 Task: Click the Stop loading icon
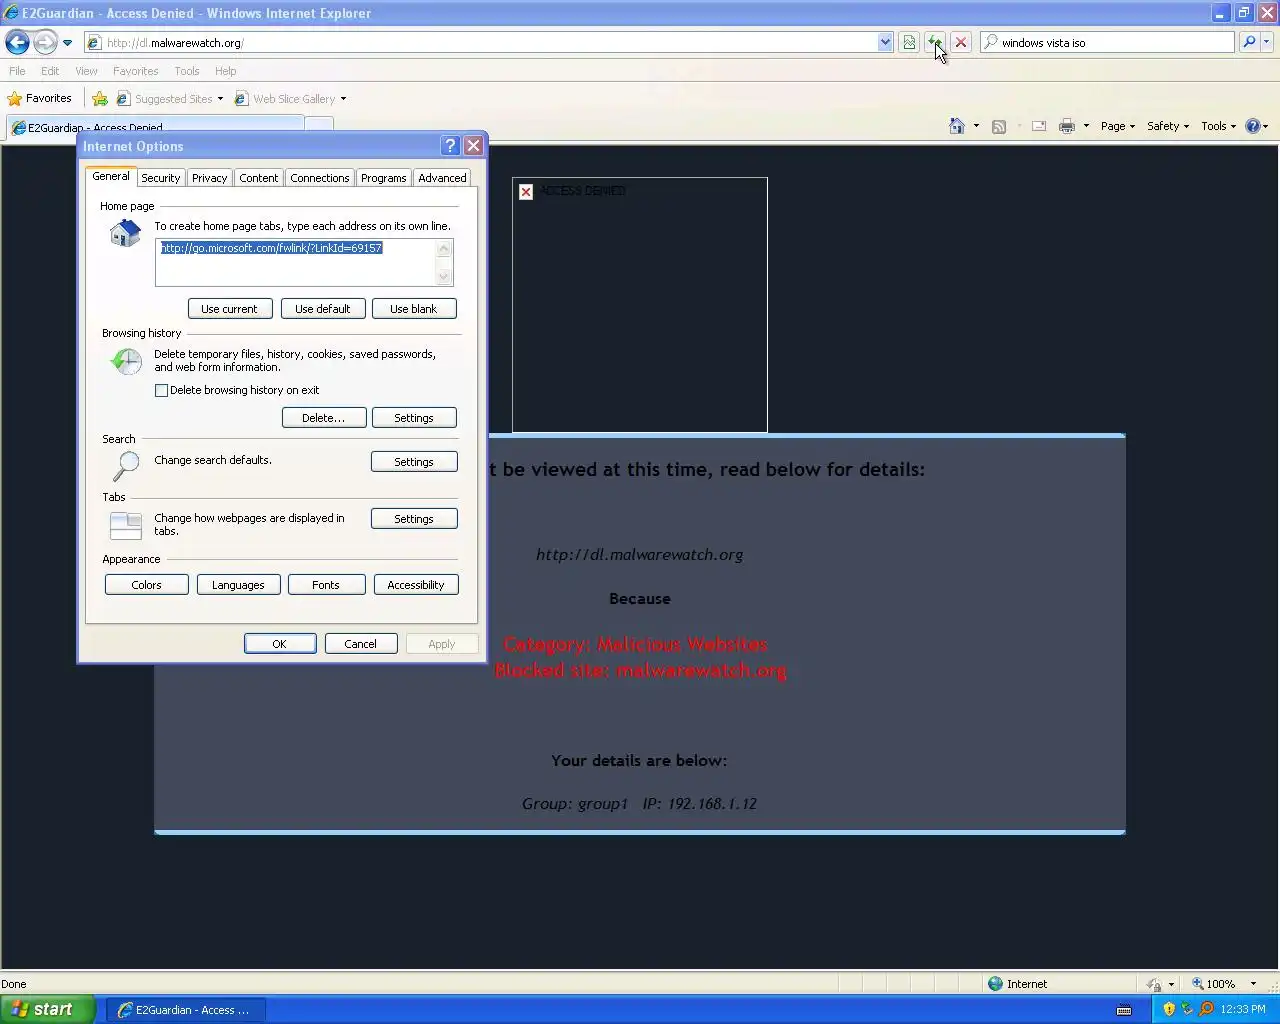pos(961,42)
